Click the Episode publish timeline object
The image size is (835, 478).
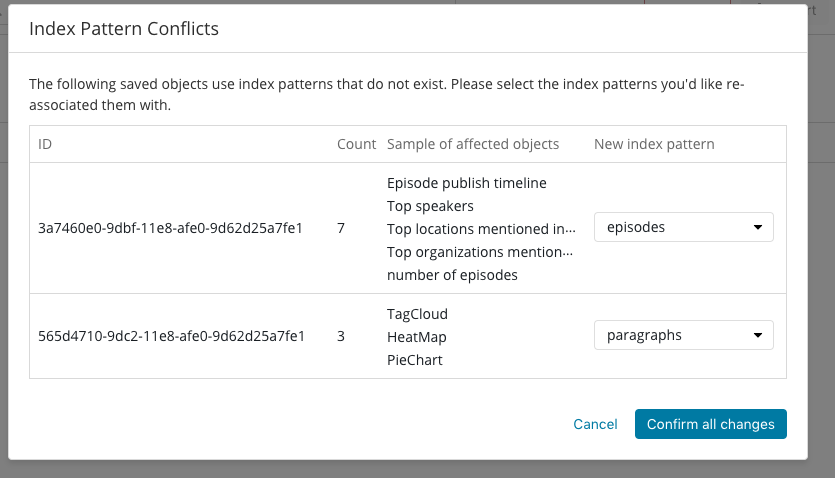coord(466,183)
